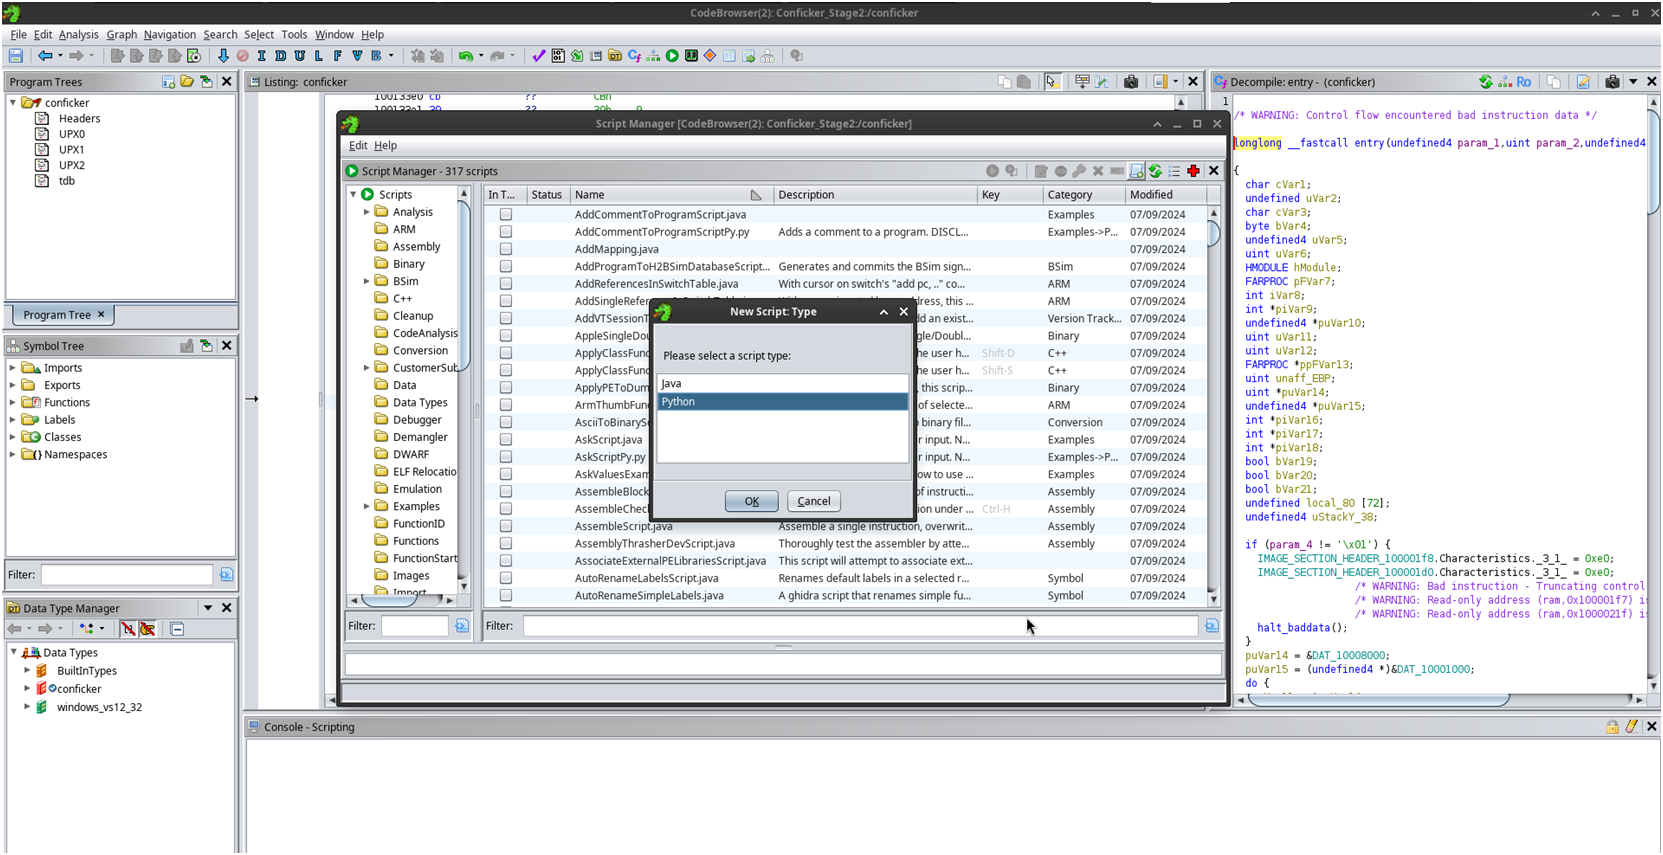Expand the Analysis scripts folder
Viewport: 1663px width, 855px height.
tap(367, 212)
